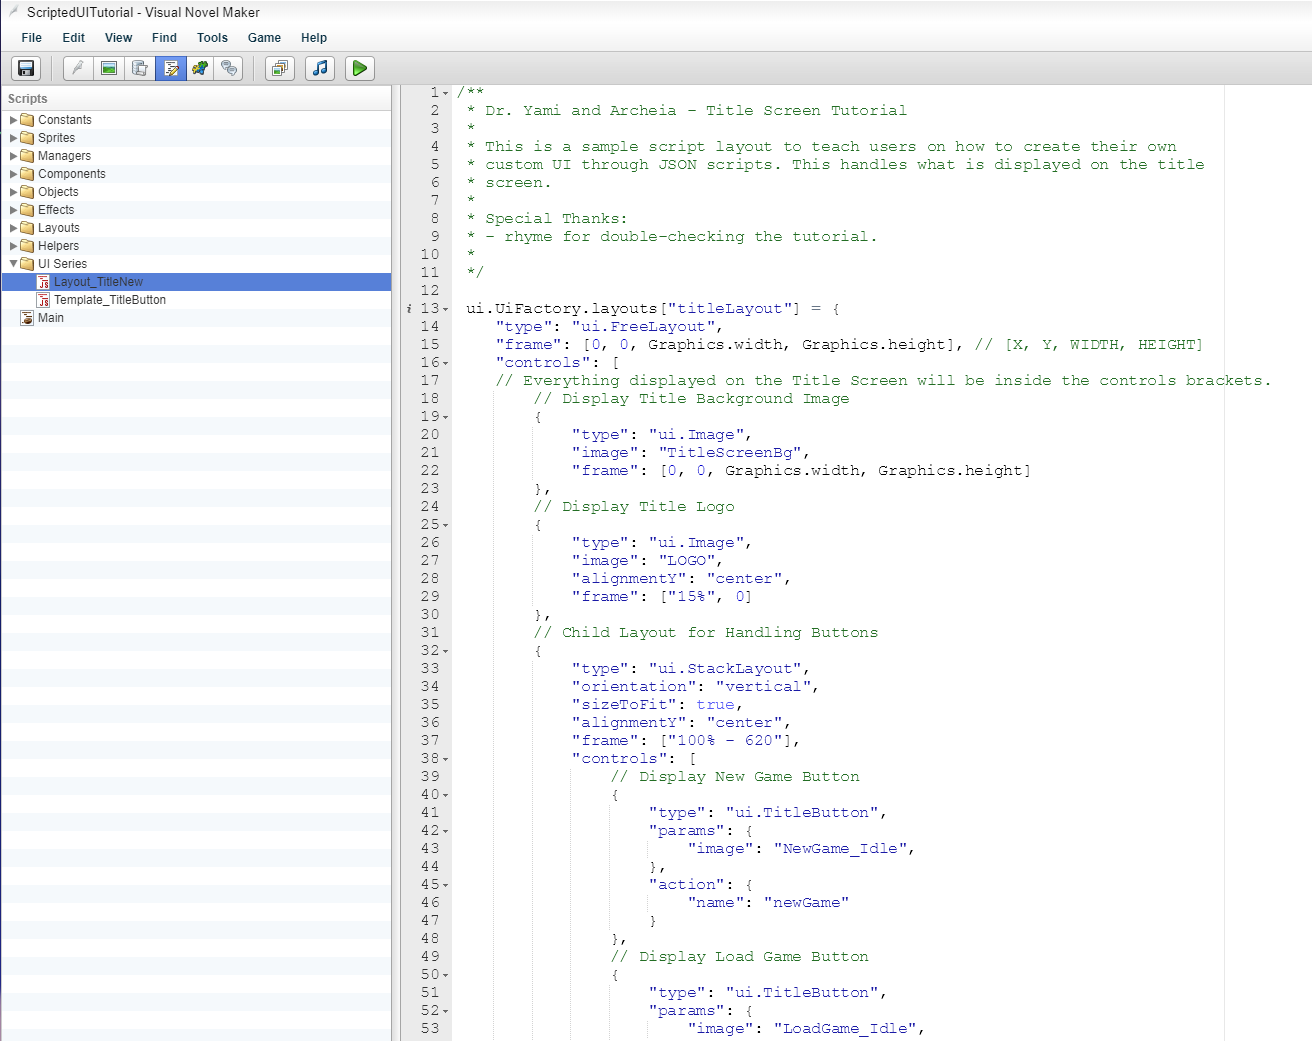The image size is (1312, 1041).
Task: Click the "NewGame_Idle" image value
Action: pyautogui.click(x=840, y=849)
